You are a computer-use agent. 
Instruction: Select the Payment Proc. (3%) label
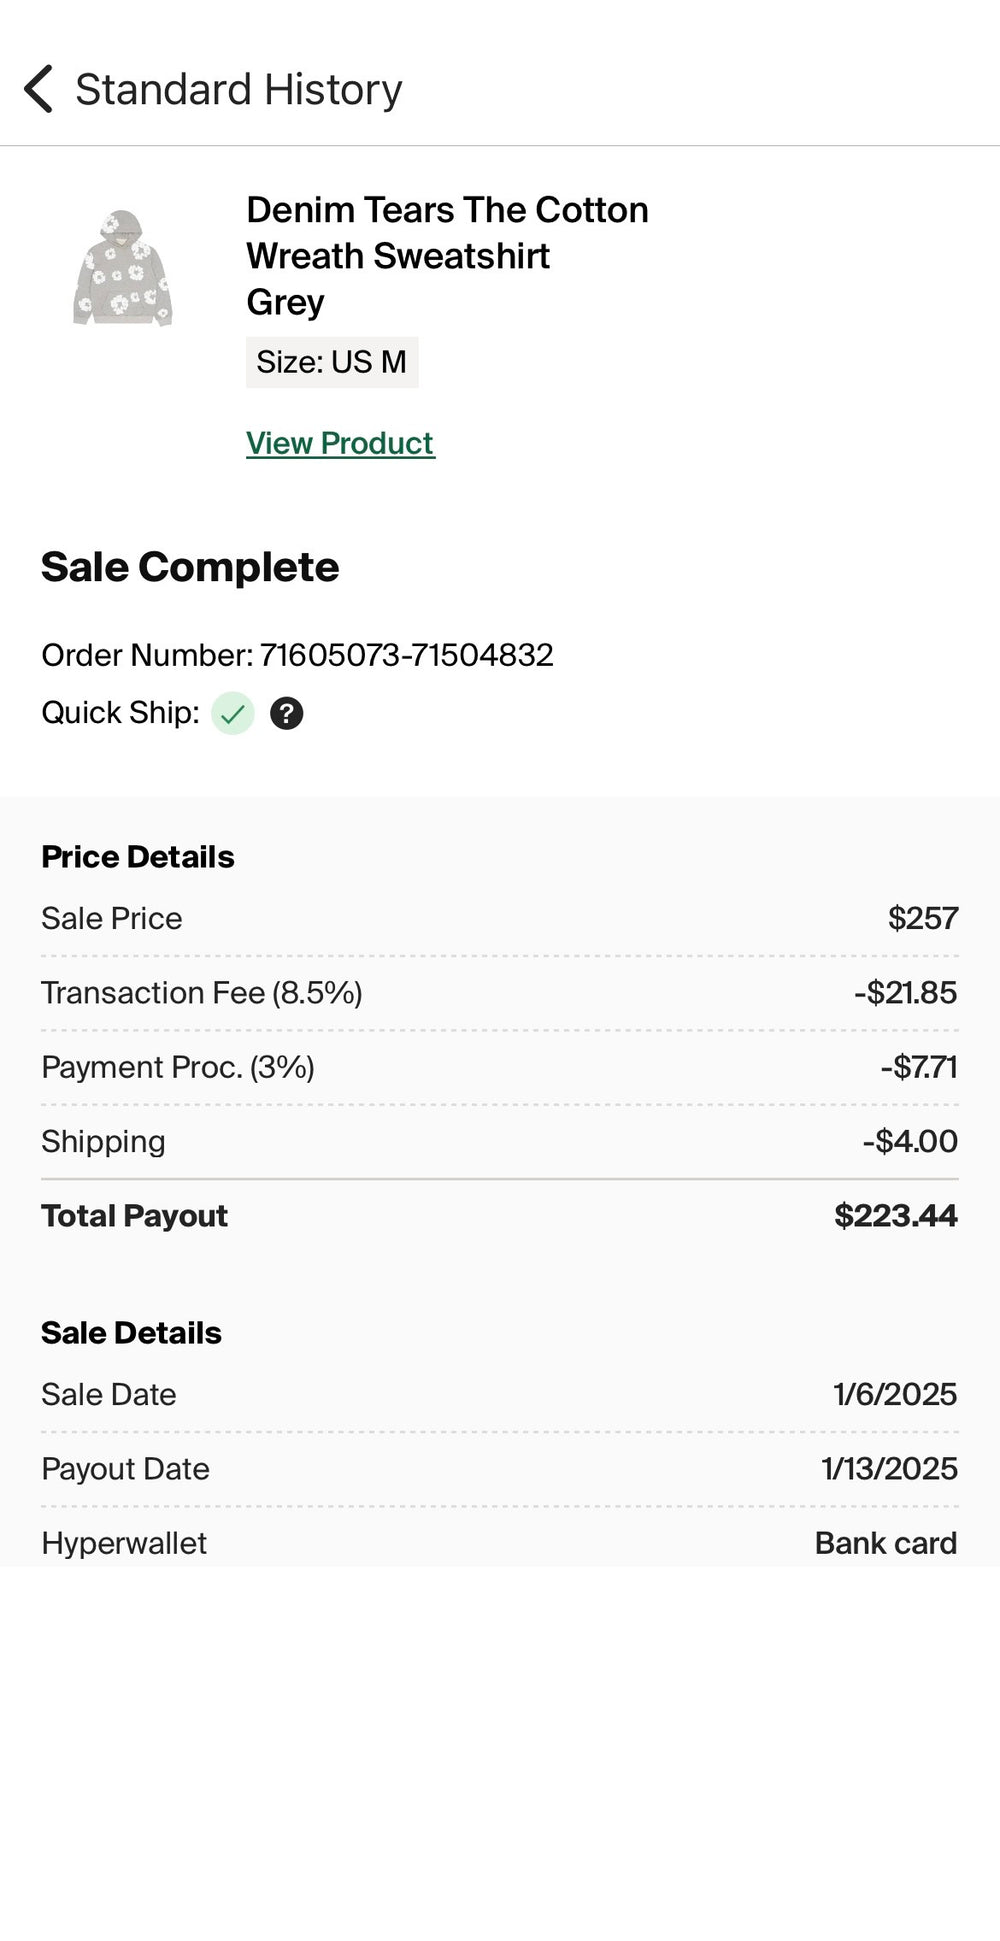(178, 1067)
